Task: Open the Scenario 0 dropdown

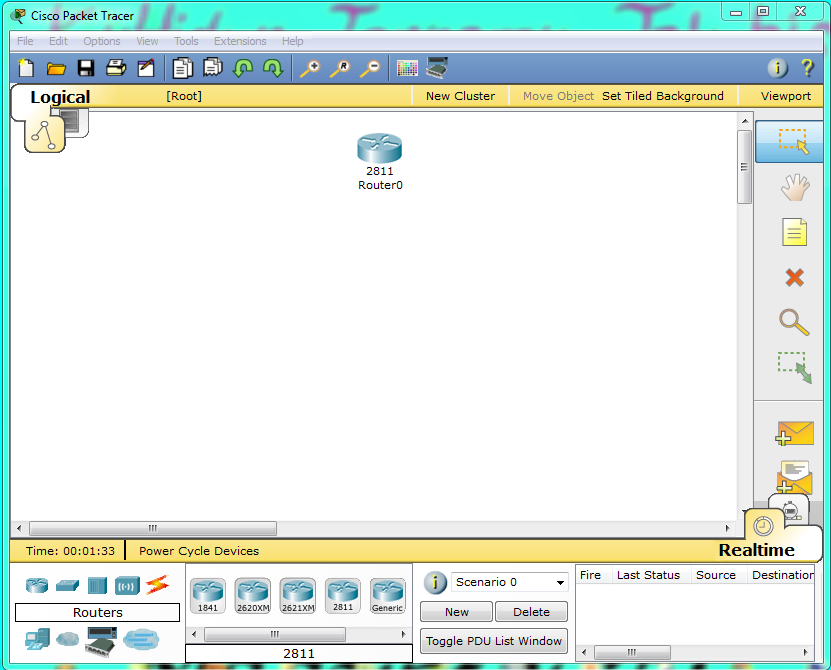Action: 509,582
